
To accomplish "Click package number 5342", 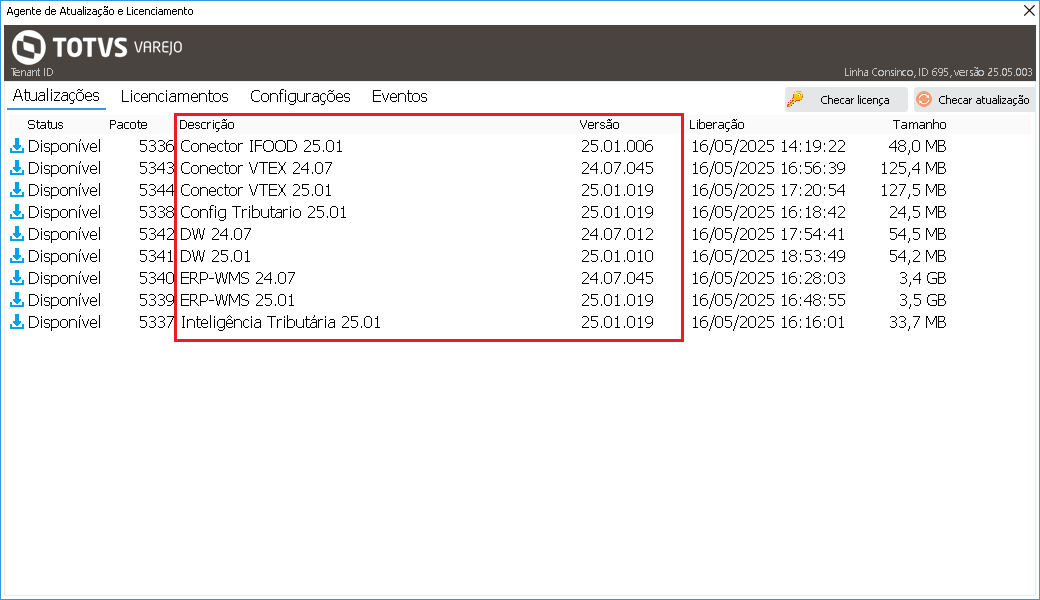I will click(156, 233).
